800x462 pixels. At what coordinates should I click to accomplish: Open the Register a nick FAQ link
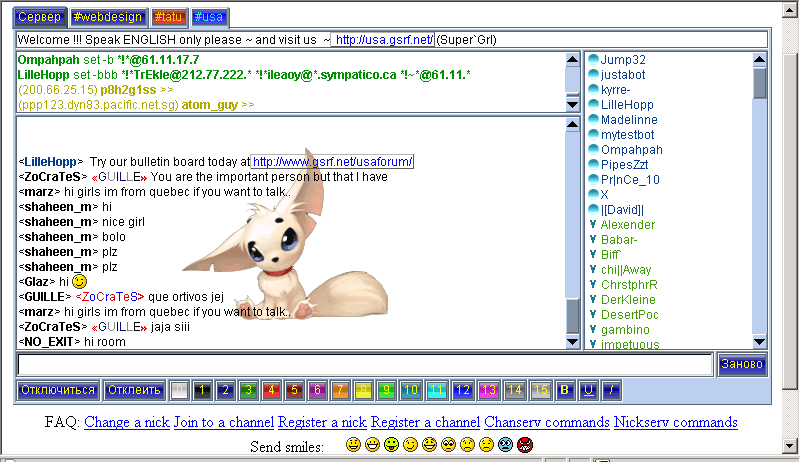(322, 422)
